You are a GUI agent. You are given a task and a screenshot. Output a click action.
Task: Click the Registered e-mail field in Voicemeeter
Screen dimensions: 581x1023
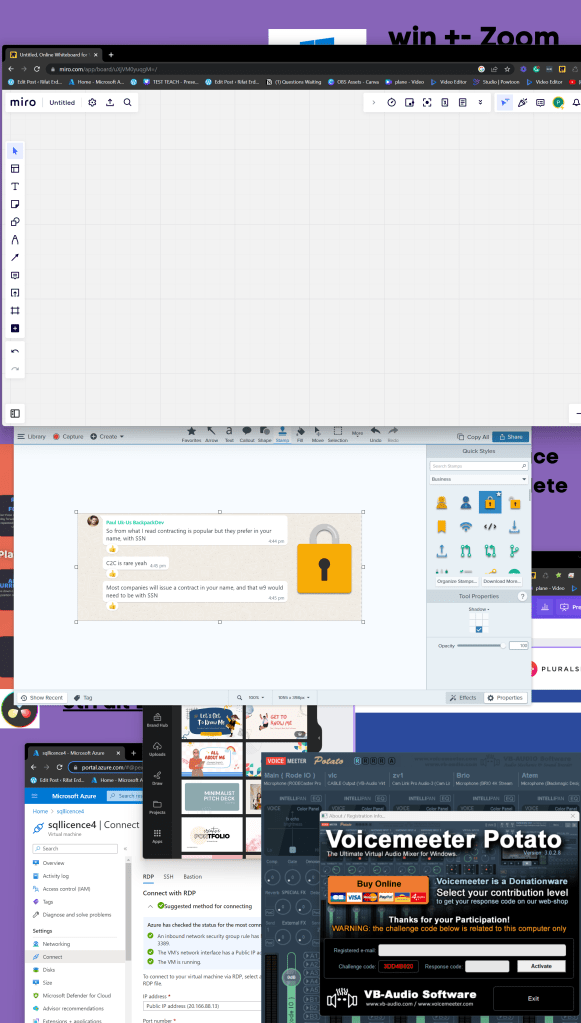pos(471,950)
